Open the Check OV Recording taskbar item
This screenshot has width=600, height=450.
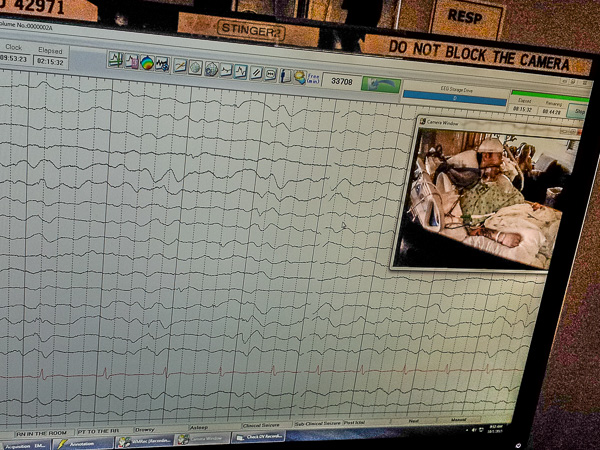pyautogui.click(x=259, y=436)
